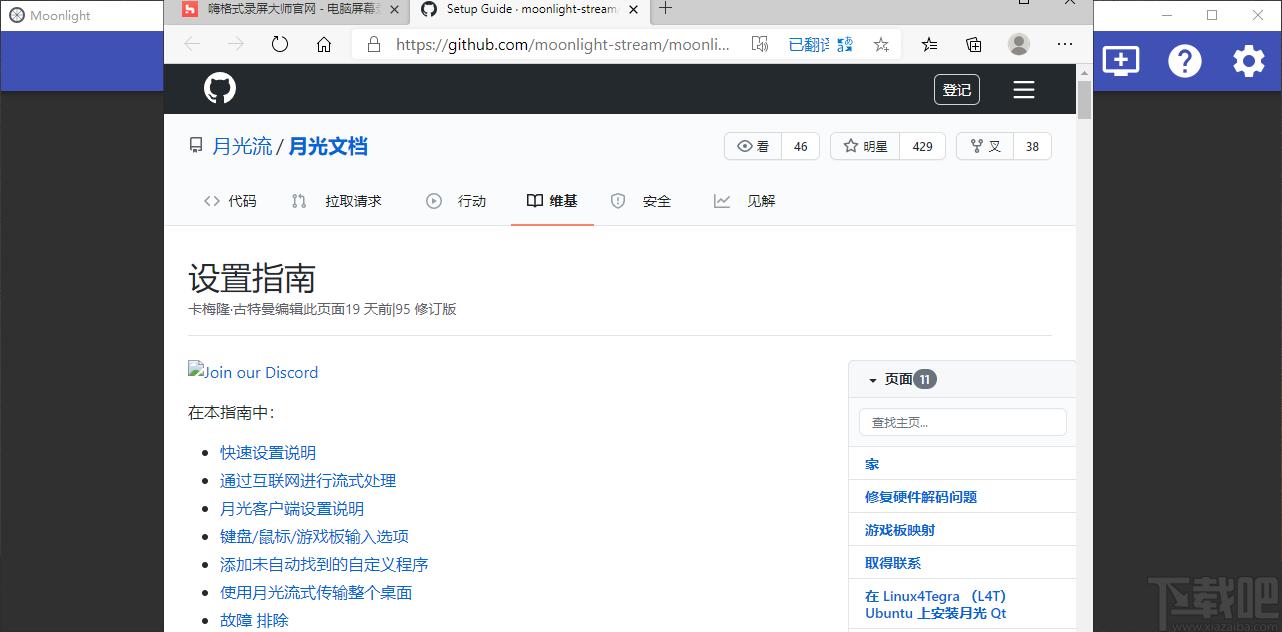Screen dimensions: 1282x632
Task: Click Moonlight add PC icon
Action: pos(1120,61)
